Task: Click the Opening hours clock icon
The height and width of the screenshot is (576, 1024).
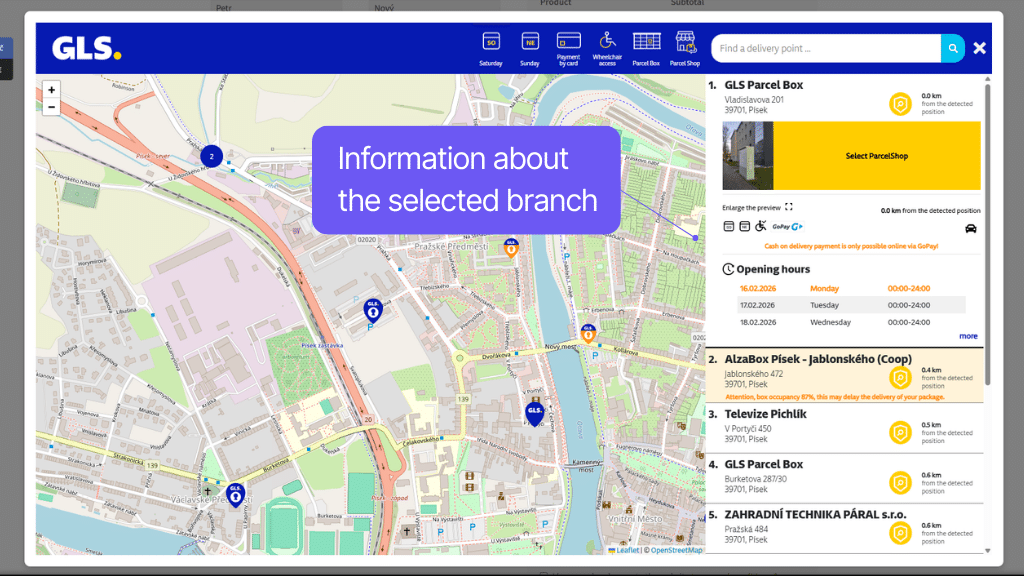Action: pos(728,269)
